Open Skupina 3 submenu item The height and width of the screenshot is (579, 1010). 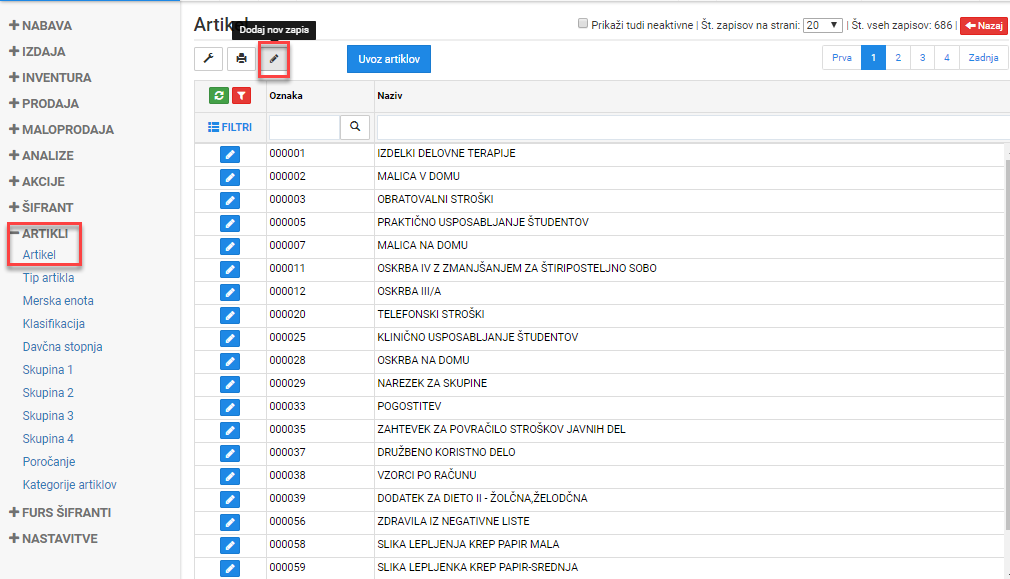click(48, 416)
